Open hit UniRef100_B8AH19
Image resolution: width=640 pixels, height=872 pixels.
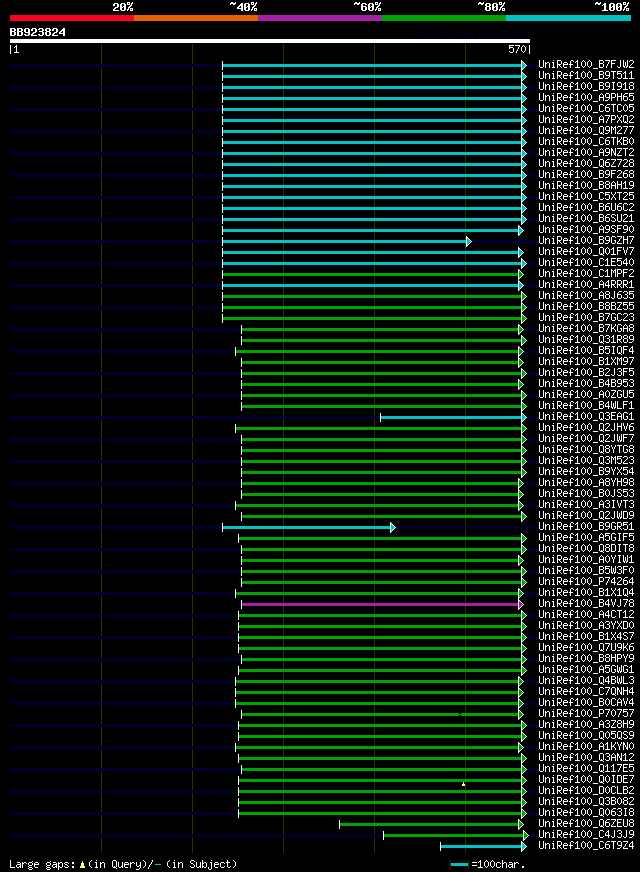[586, 186]
